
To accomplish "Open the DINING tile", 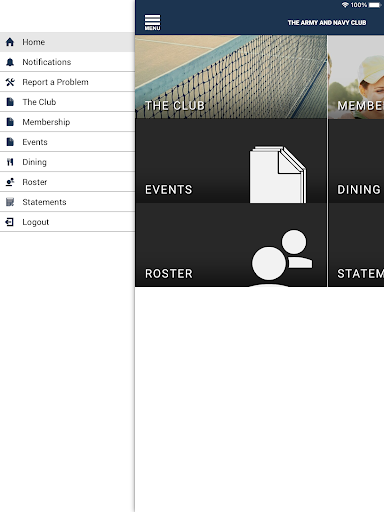I will pos(356,161).
